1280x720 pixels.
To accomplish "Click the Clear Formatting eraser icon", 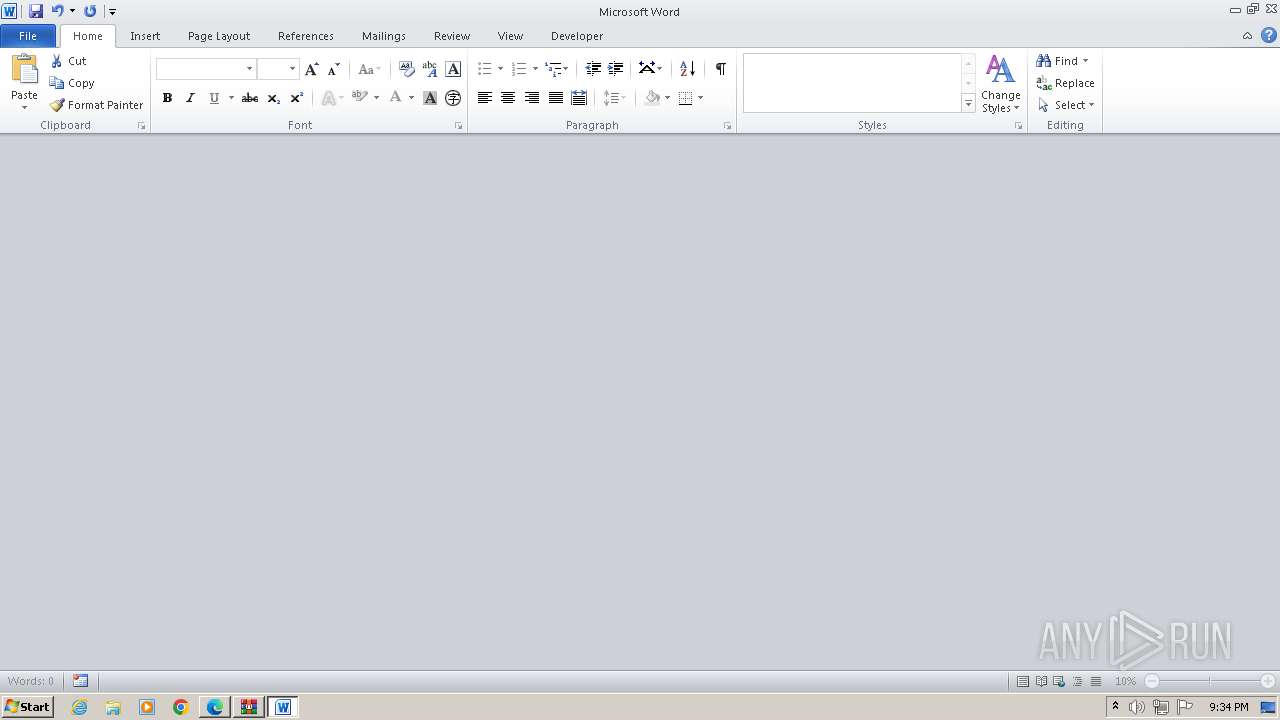I will pyautogui.click(x=406, y=69).
